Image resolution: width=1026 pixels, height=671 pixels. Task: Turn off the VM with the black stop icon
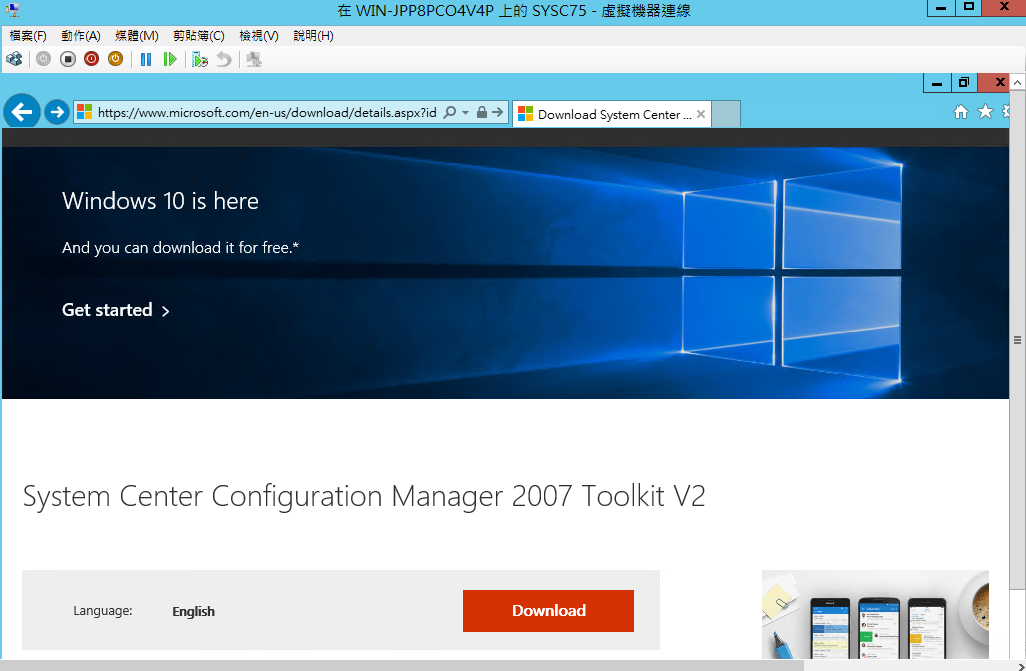click(67, 59)
